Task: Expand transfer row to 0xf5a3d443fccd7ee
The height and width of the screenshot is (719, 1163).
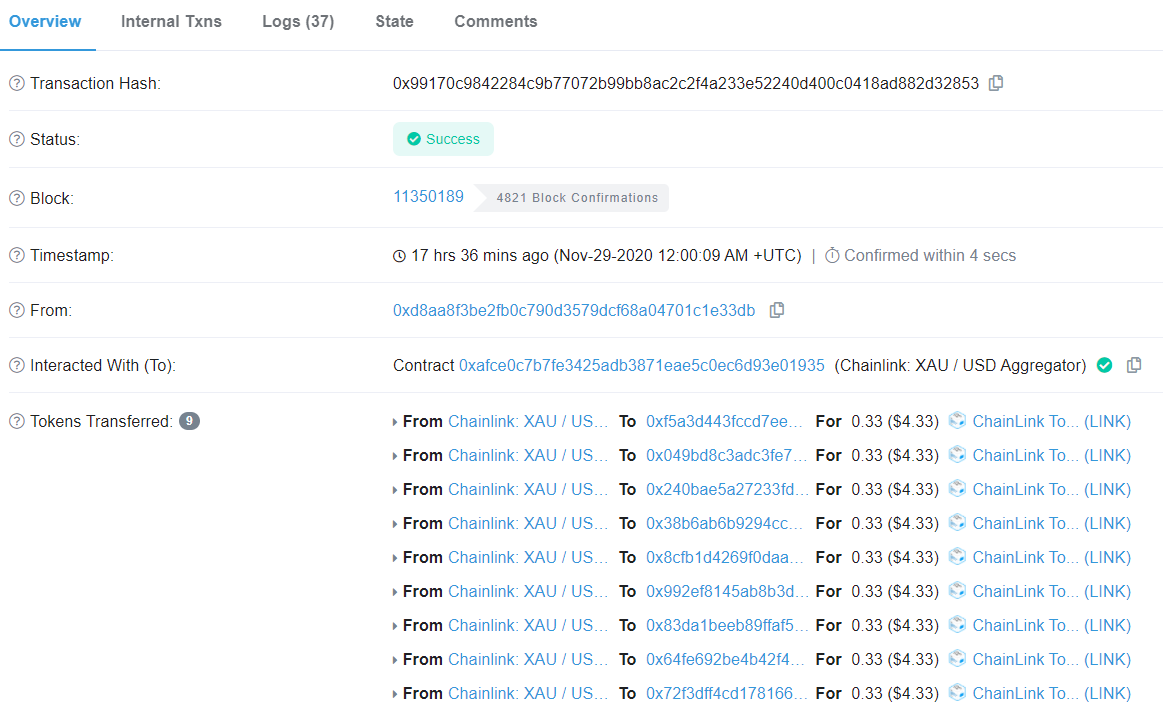Action: (x=395, y=422)
